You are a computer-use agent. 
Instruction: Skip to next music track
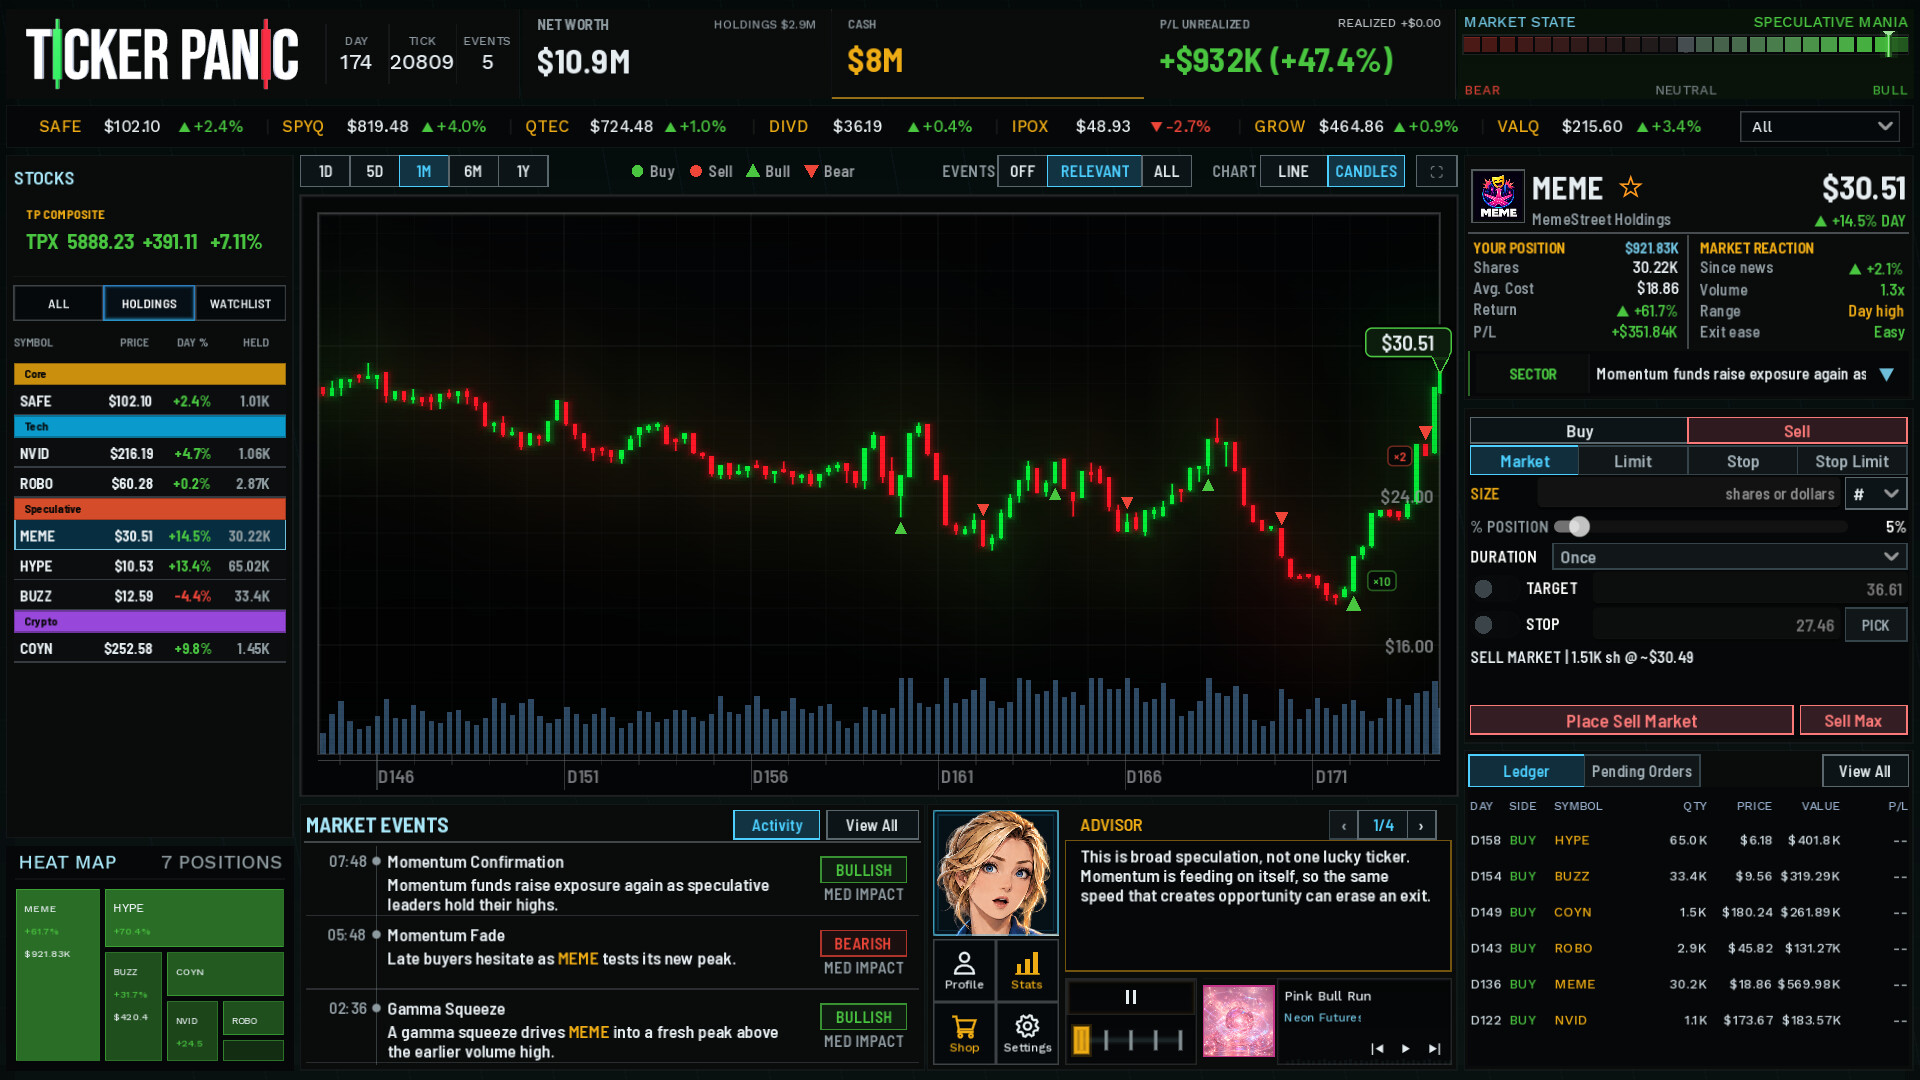point(1435,1048)
